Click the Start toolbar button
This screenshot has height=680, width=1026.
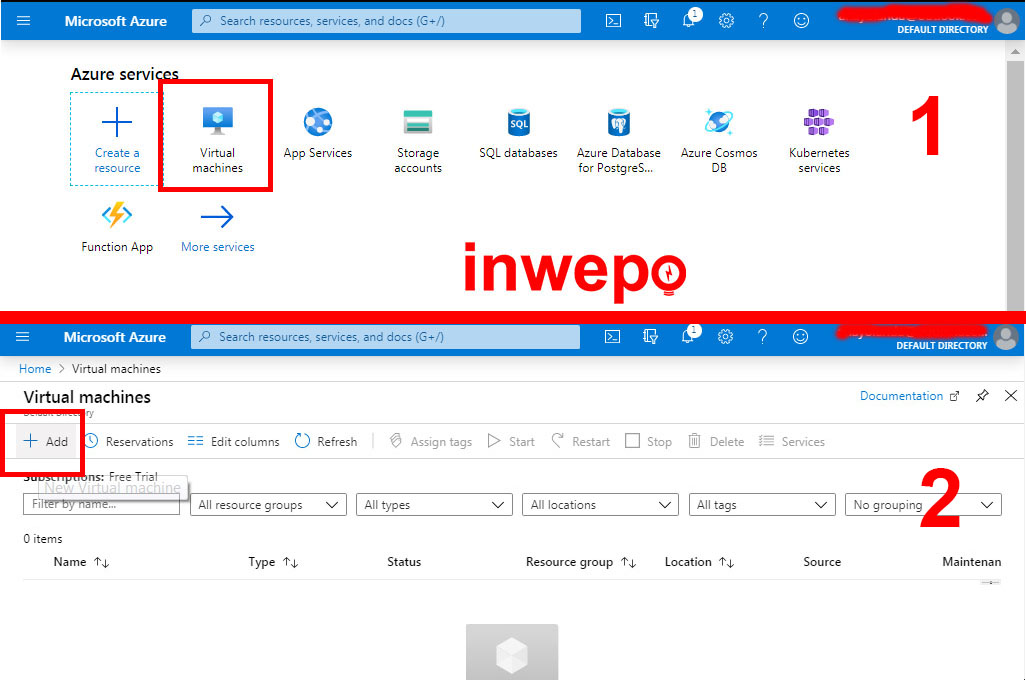[x=511, y=442]
